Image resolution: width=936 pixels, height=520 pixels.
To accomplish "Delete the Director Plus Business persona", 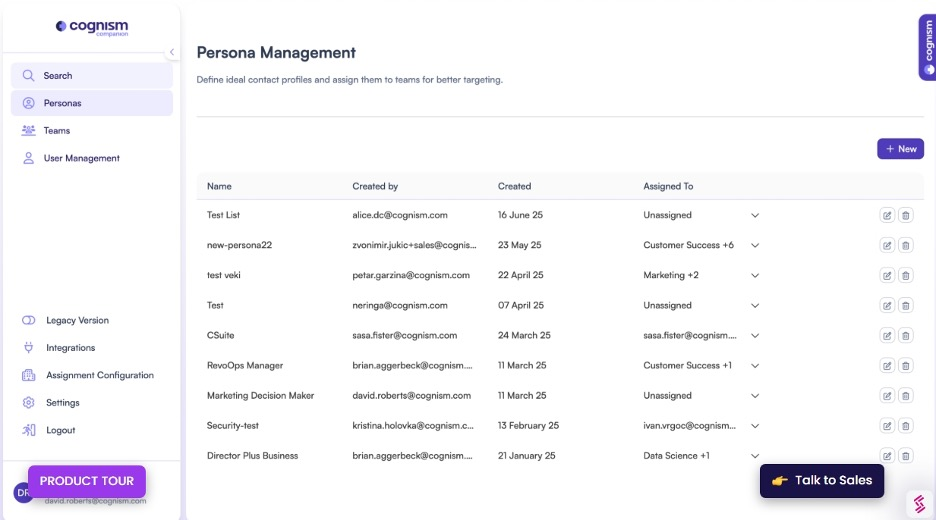I will (906, 456).
